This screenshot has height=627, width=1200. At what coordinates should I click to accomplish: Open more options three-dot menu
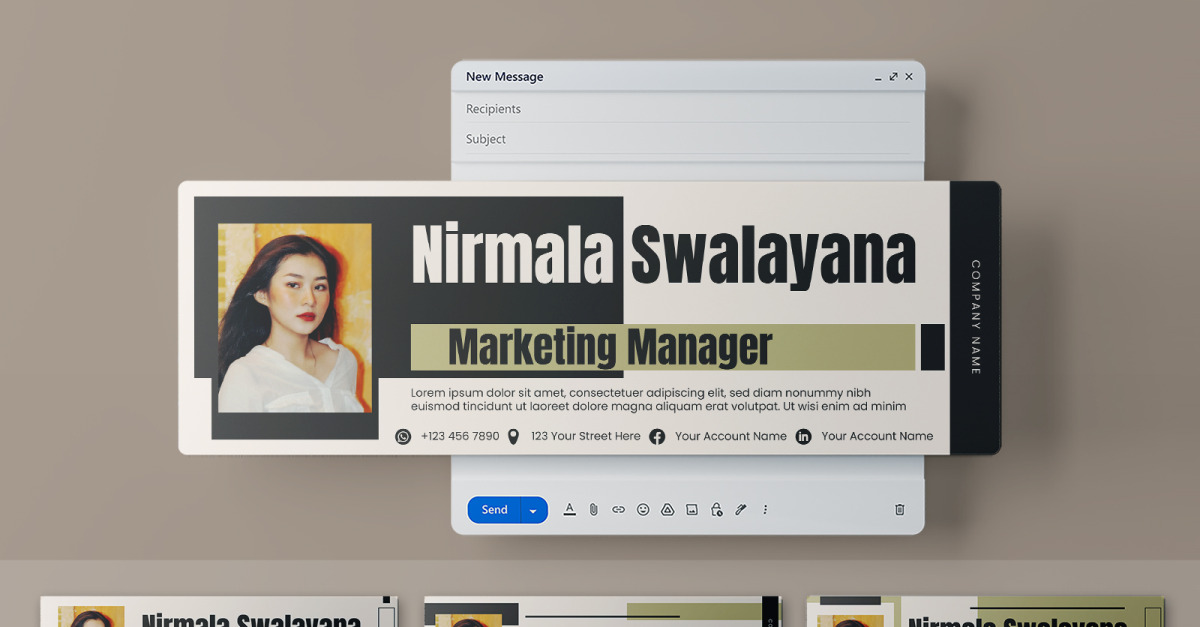pyautogui.click(x=765, y=510)
